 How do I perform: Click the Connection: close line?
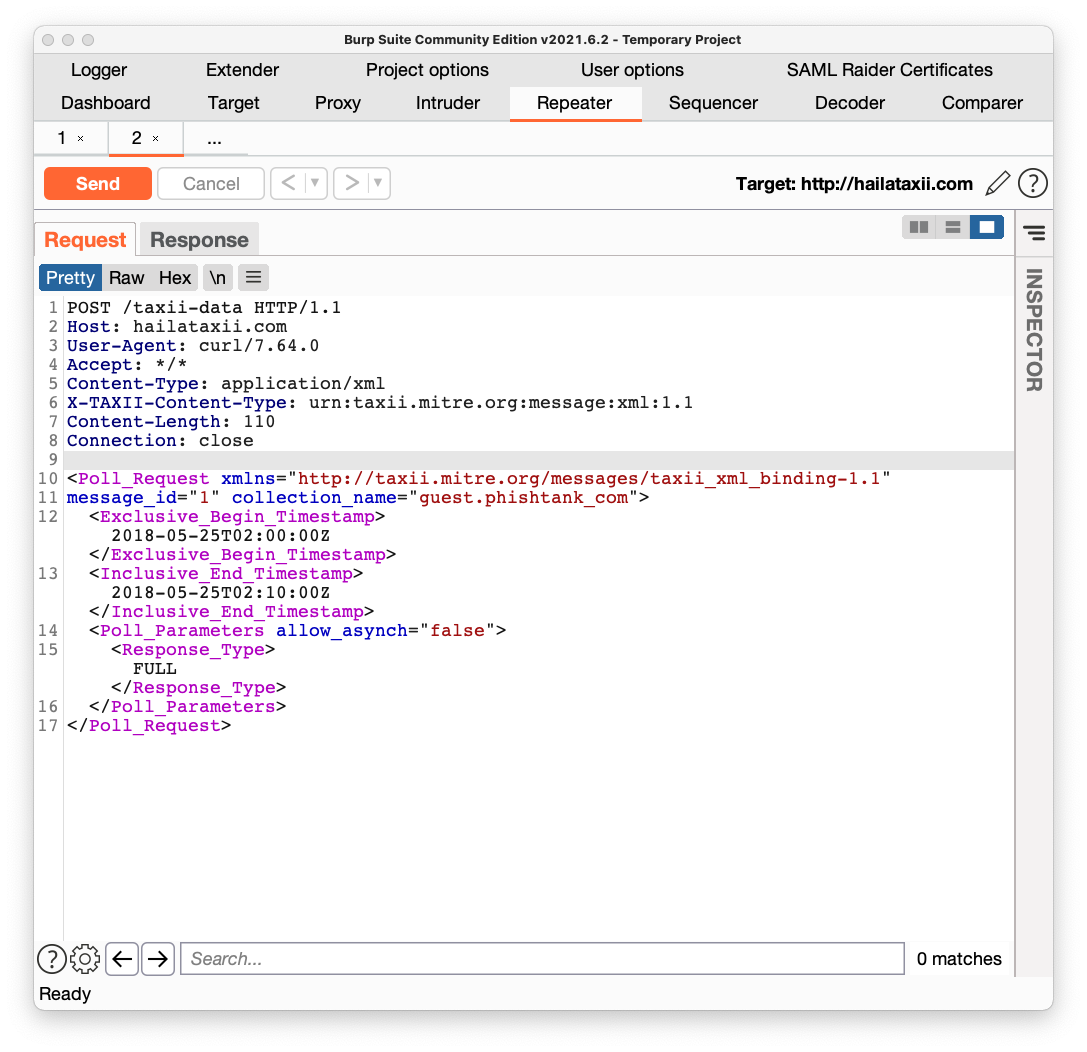[x=160, y=441]
